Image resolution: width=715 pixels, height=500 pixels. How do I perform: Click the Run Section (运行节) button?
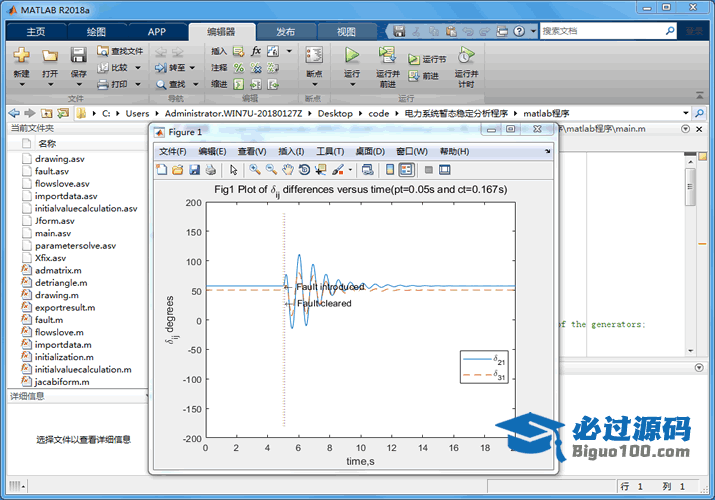427,59
